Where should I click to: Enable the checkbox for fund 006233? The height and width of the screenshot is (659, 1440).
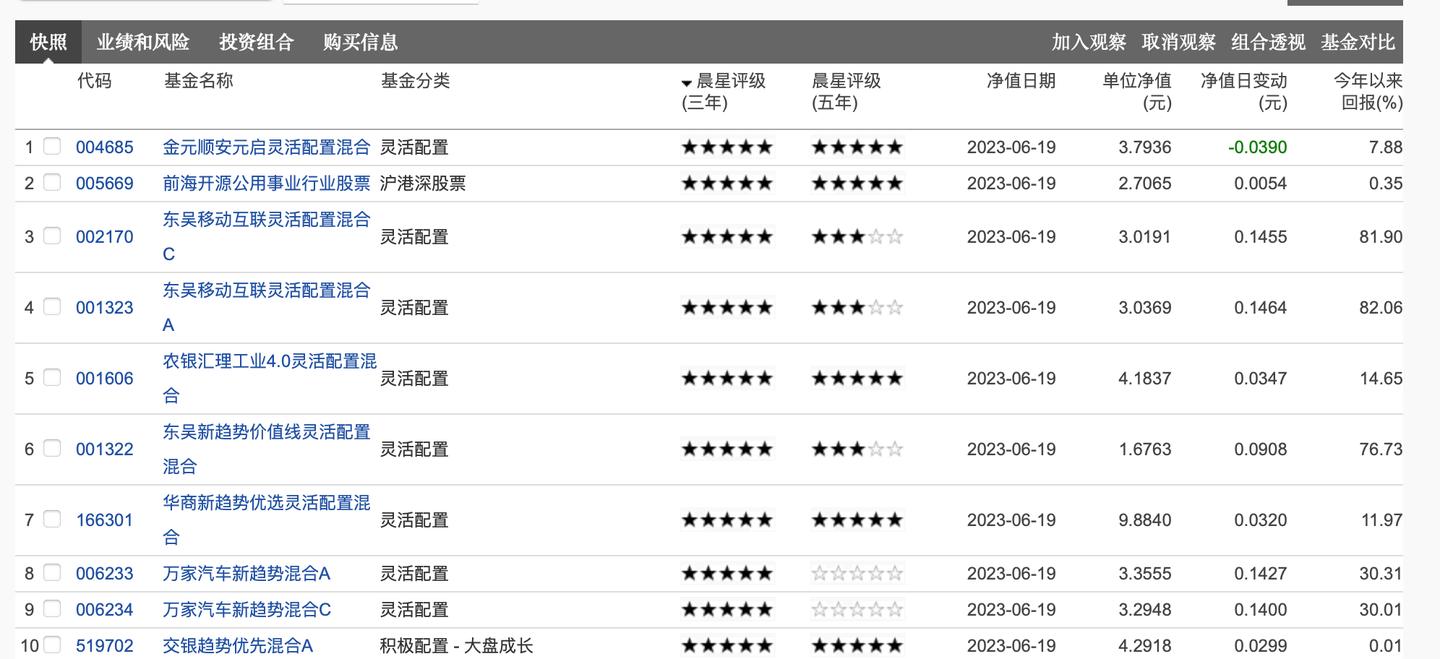(x=52, y=572)
